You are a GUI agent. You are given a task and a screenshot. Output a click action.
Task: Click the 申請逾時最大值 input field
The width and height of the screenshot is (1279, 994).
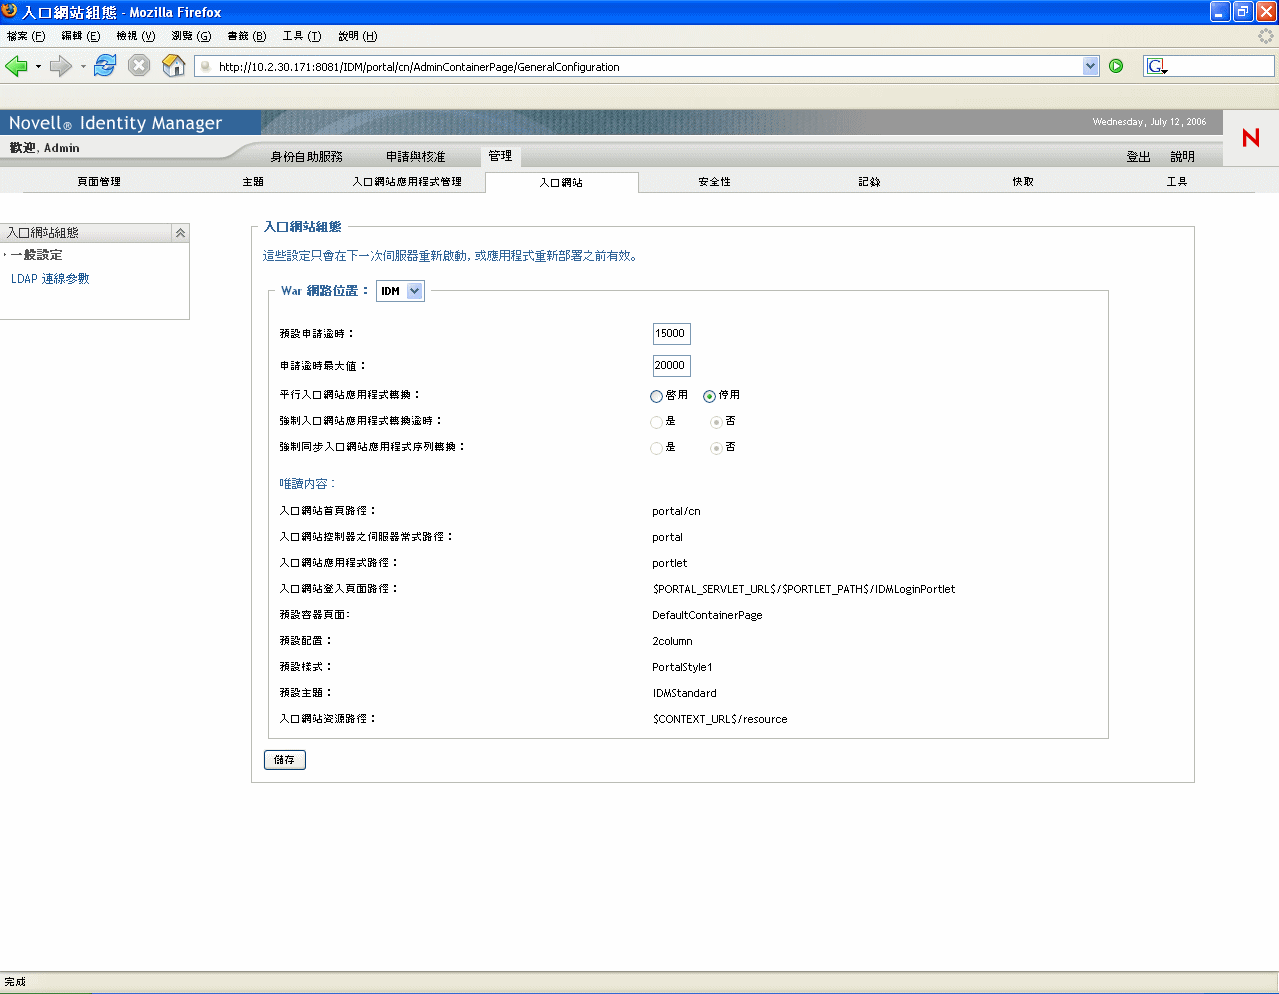coord(671,366)
